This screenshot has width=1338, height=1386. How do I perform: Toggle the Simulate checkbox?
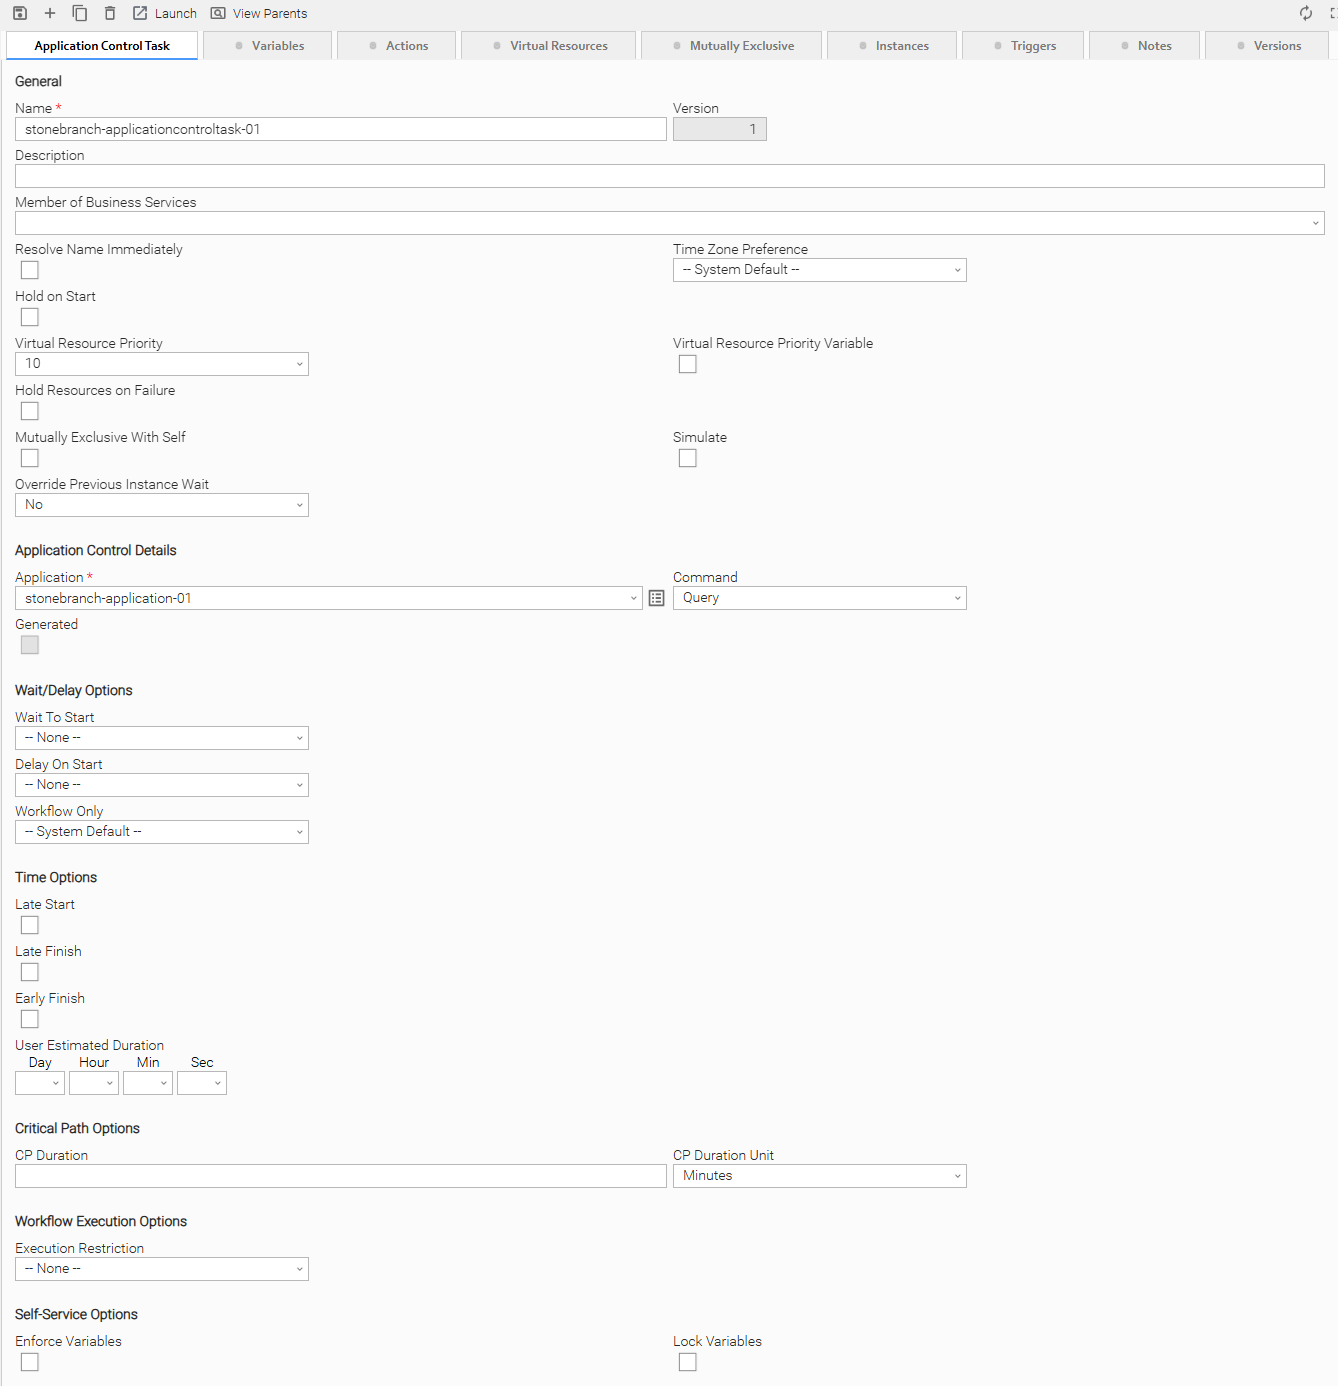pyautogui.click(x=688, y=458)
